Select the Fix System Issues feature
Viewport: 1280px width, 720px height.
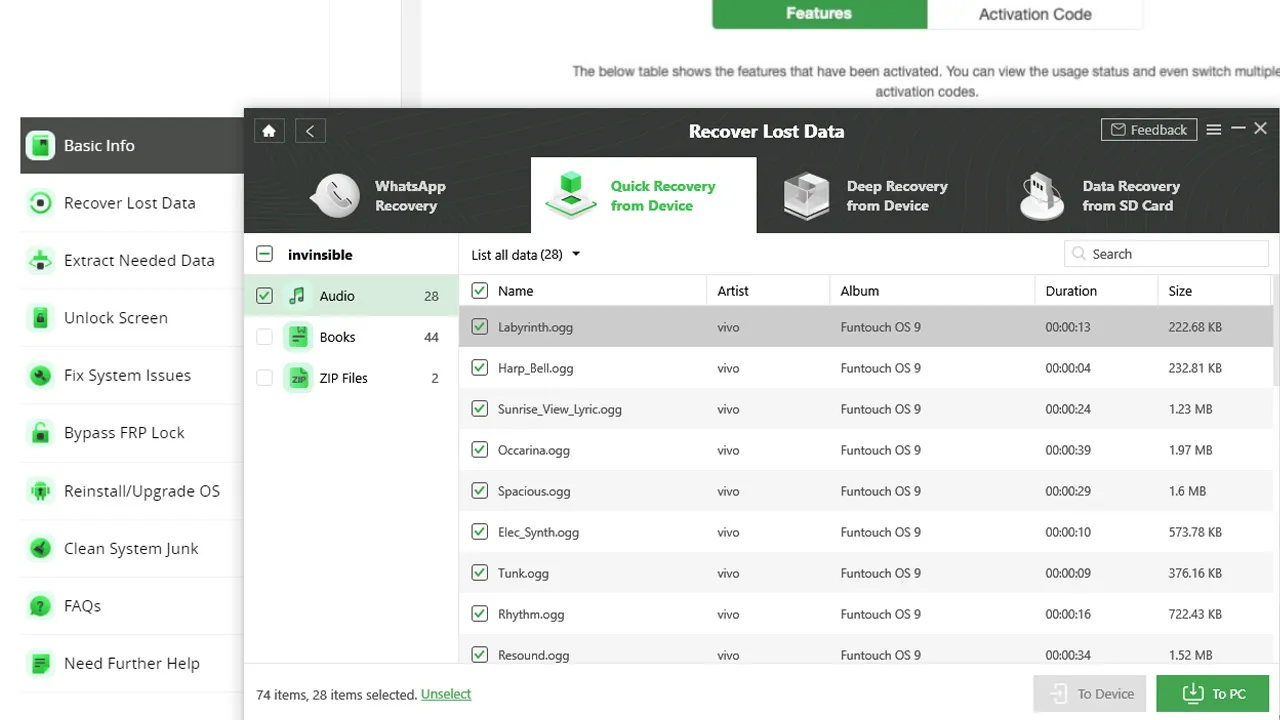click(x=126, y=375)
